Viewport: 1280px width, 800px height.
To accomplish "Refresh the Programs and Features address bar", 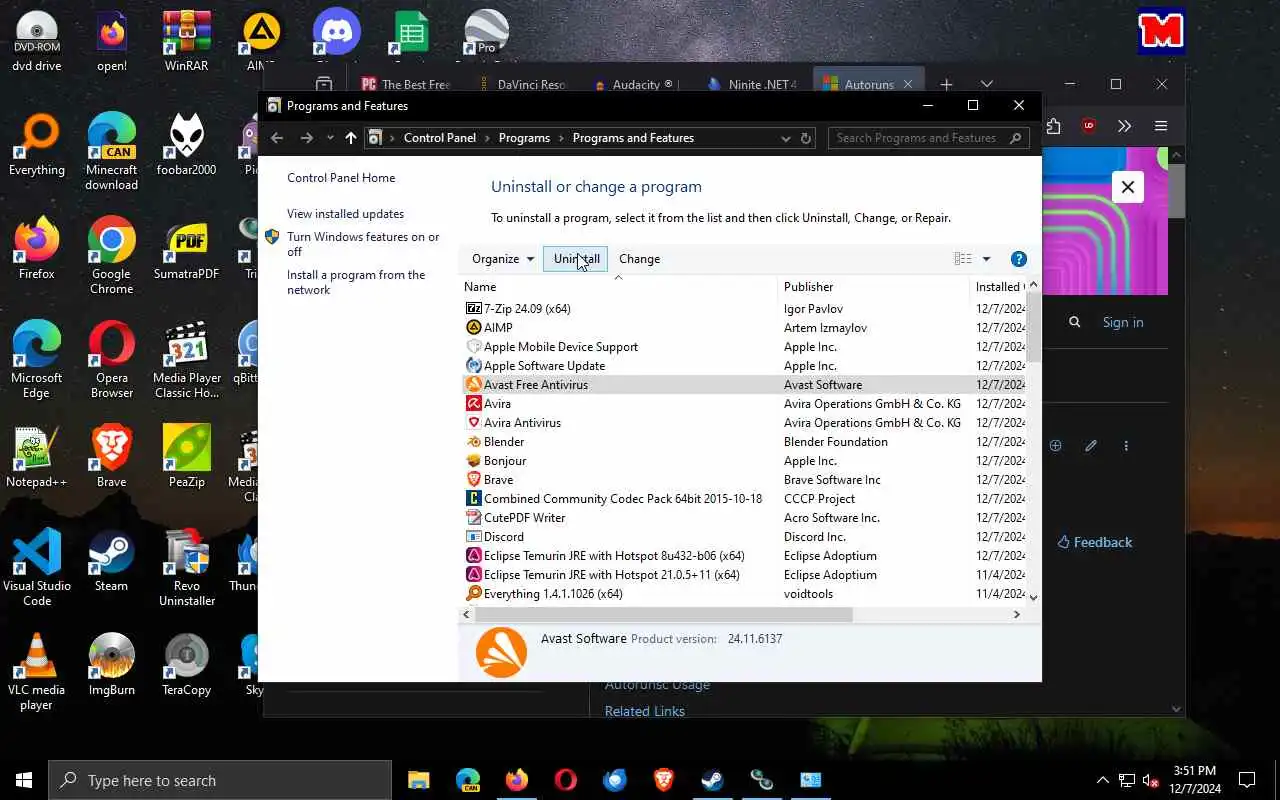I will [806, 138].
